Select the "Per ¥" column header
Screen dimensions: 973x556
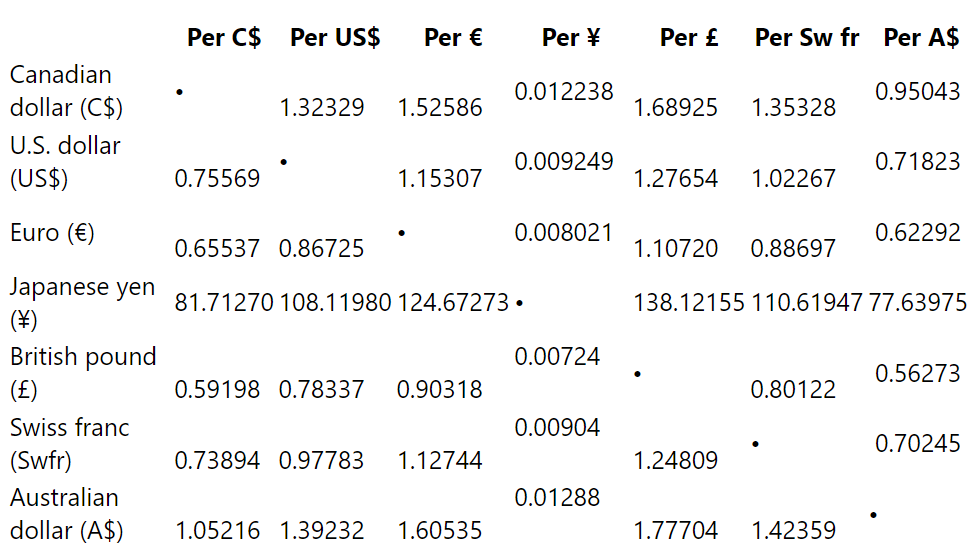click(x=571, y=38)
